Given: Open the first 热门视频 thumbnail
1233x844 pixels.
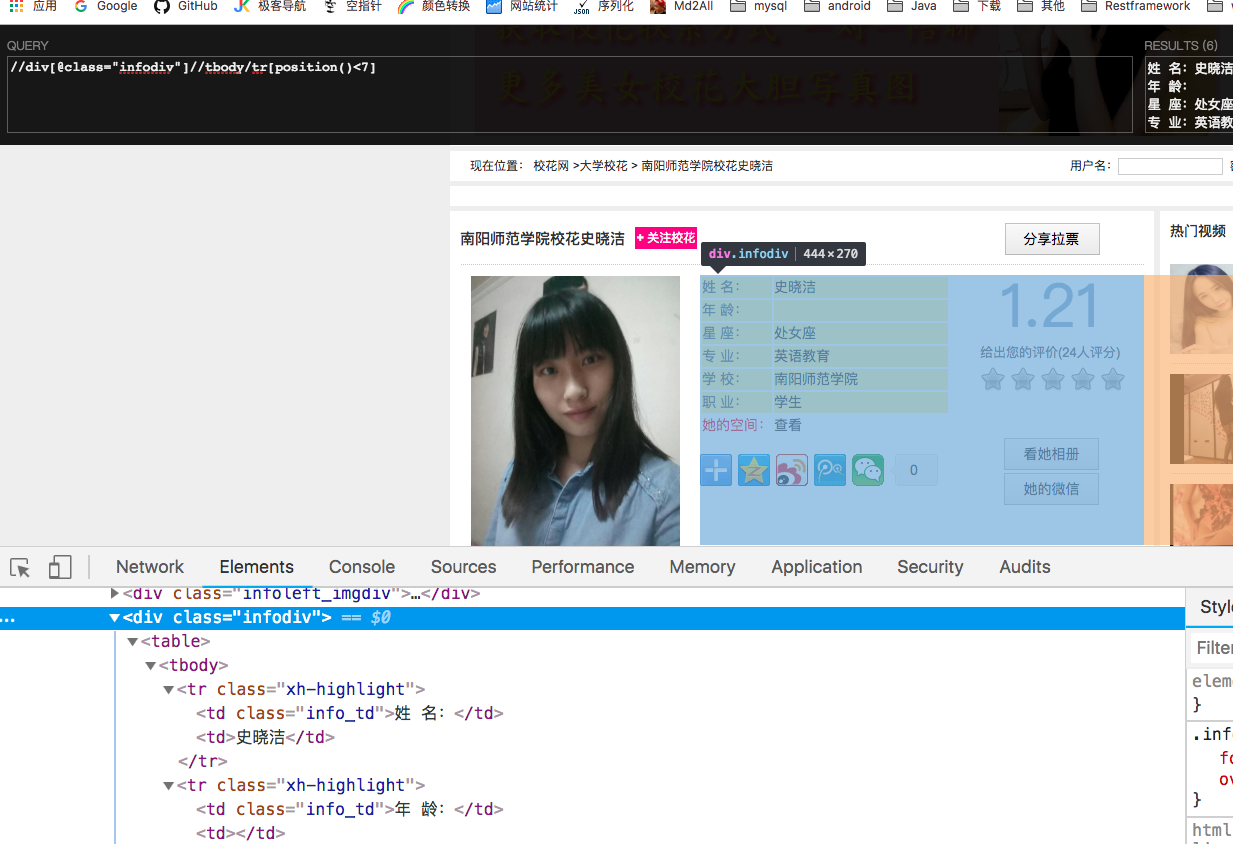Looking at the screenshot, I should pos(1201,309).
